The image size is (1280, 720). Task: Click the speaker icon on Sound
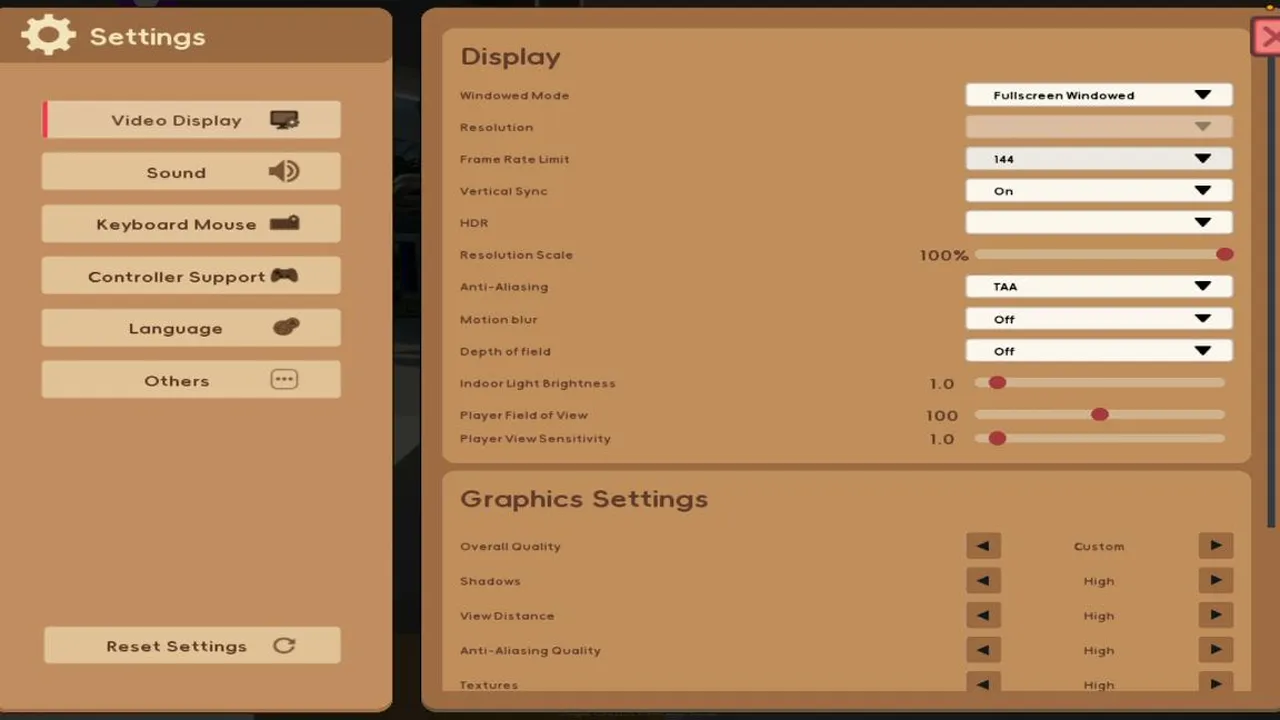click(284, 172)
